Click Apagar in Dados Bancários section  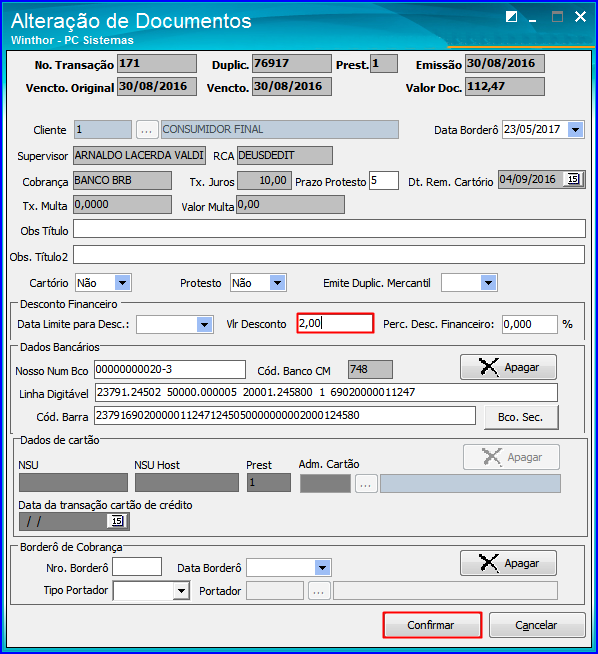508,367
